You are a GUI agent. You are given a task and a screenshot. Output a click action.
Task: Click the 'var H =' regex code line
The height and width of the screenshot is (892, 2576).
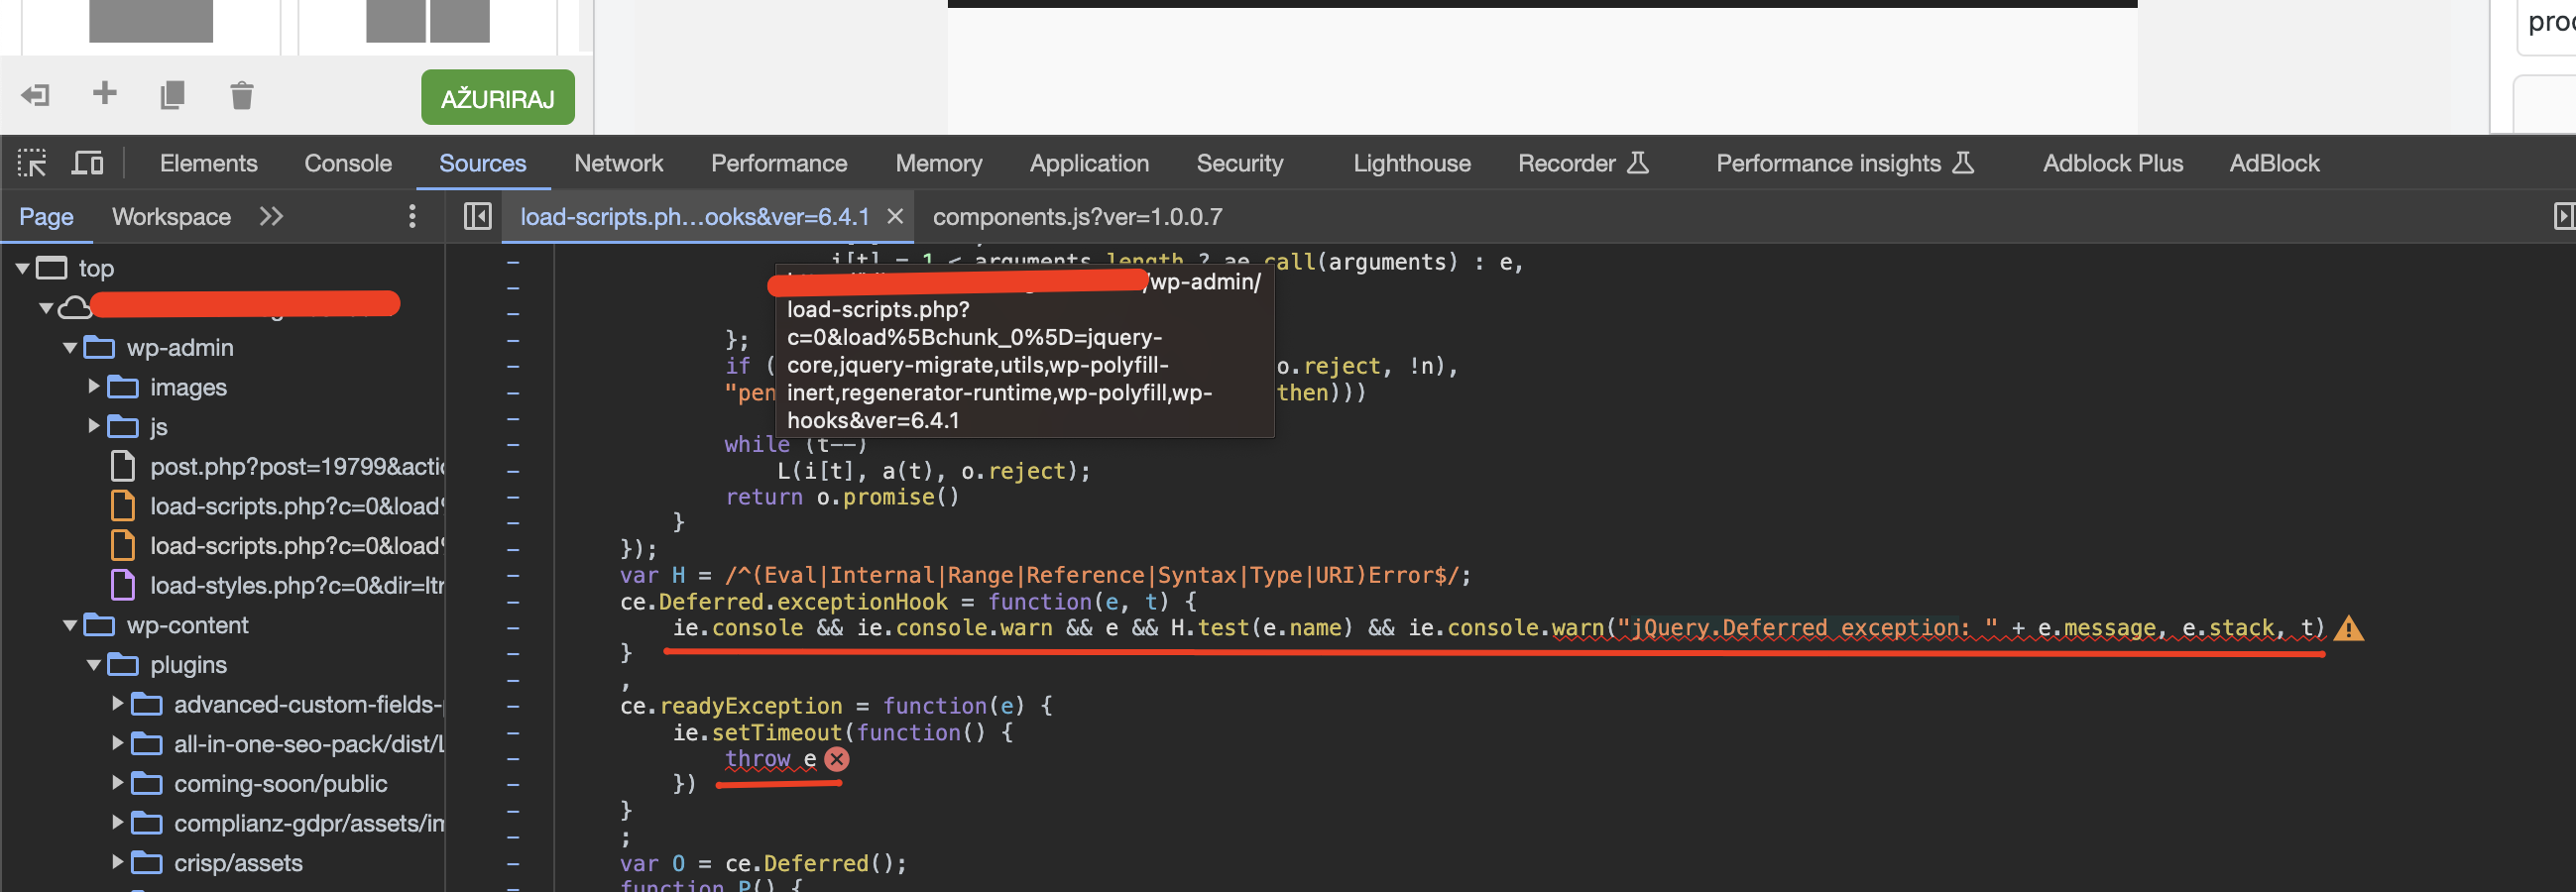[1045, 575]
